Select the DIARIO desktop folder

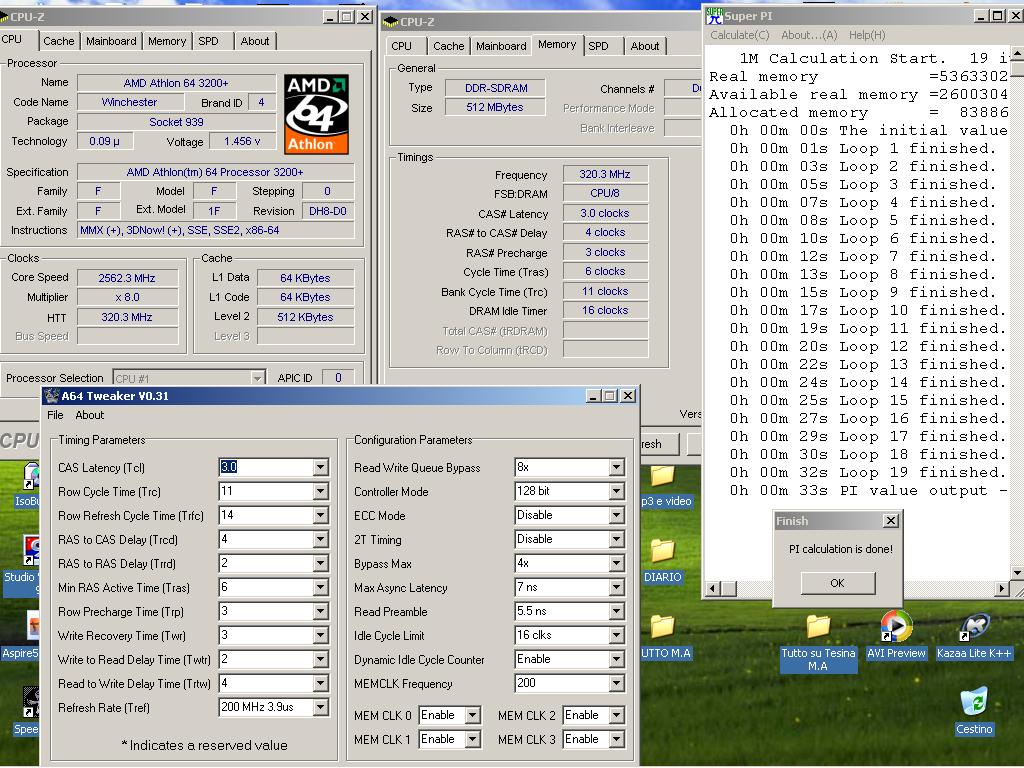(662, 551)
